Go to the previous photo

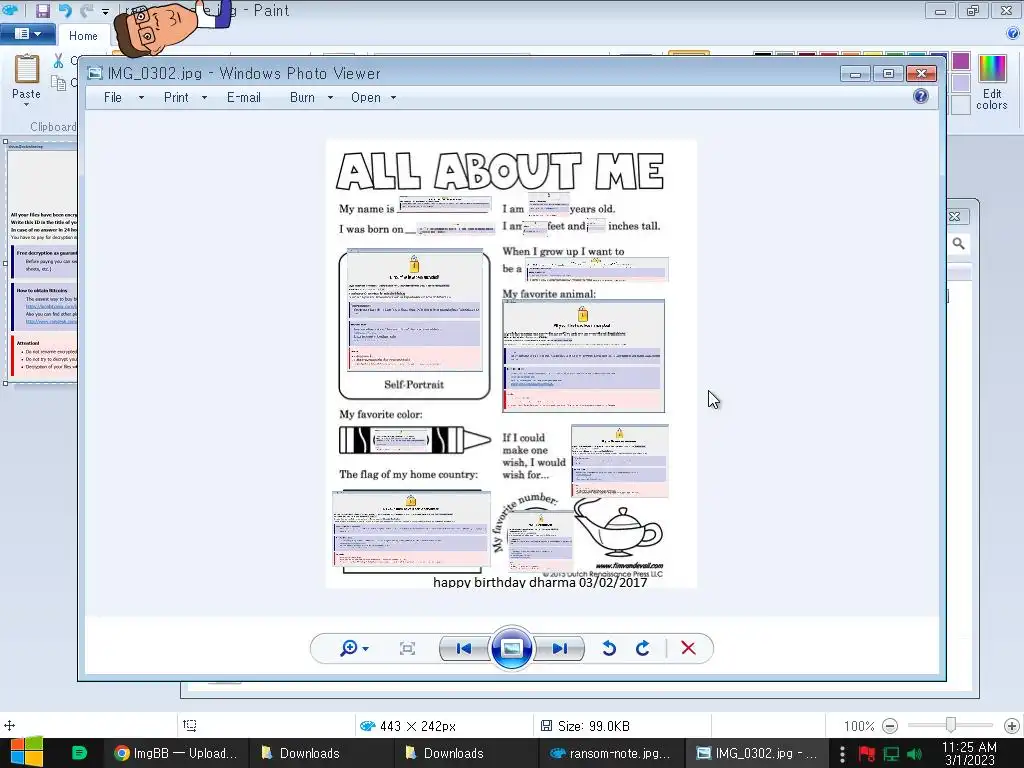coord(464,648)
